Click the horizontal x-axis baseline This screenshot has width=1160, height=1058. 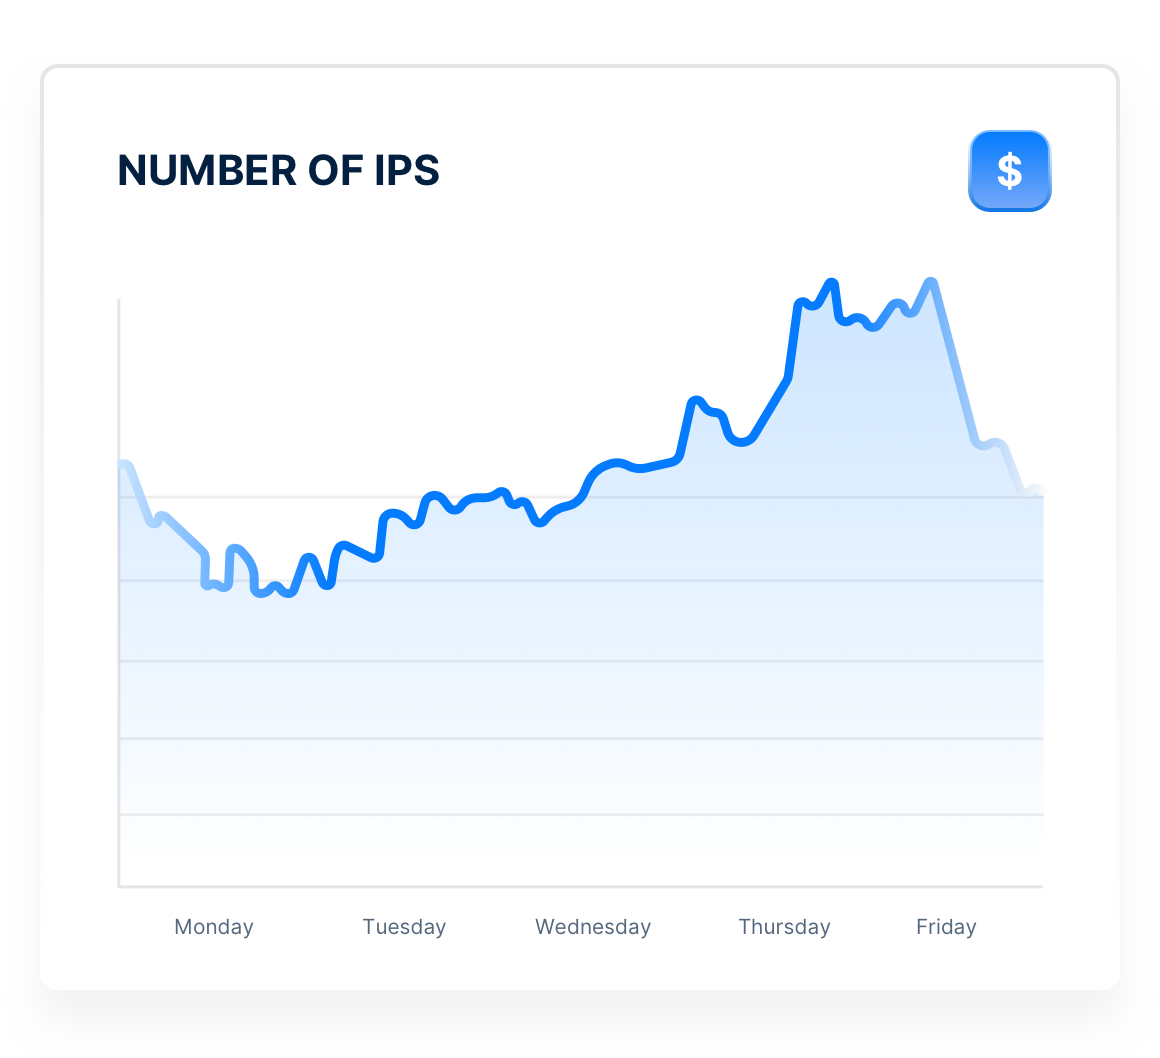pyautogui.click(x=580, y=886)
